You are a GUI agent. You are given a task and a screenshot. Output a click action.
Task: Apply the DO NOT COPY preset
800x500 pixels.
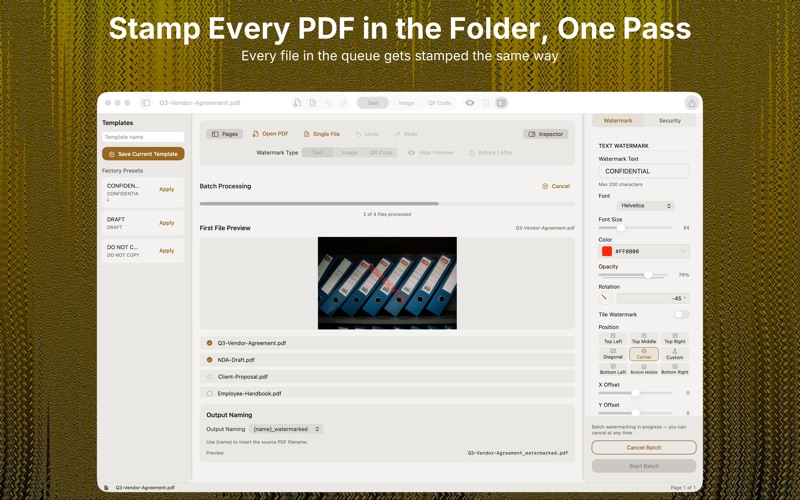point(166,251)
